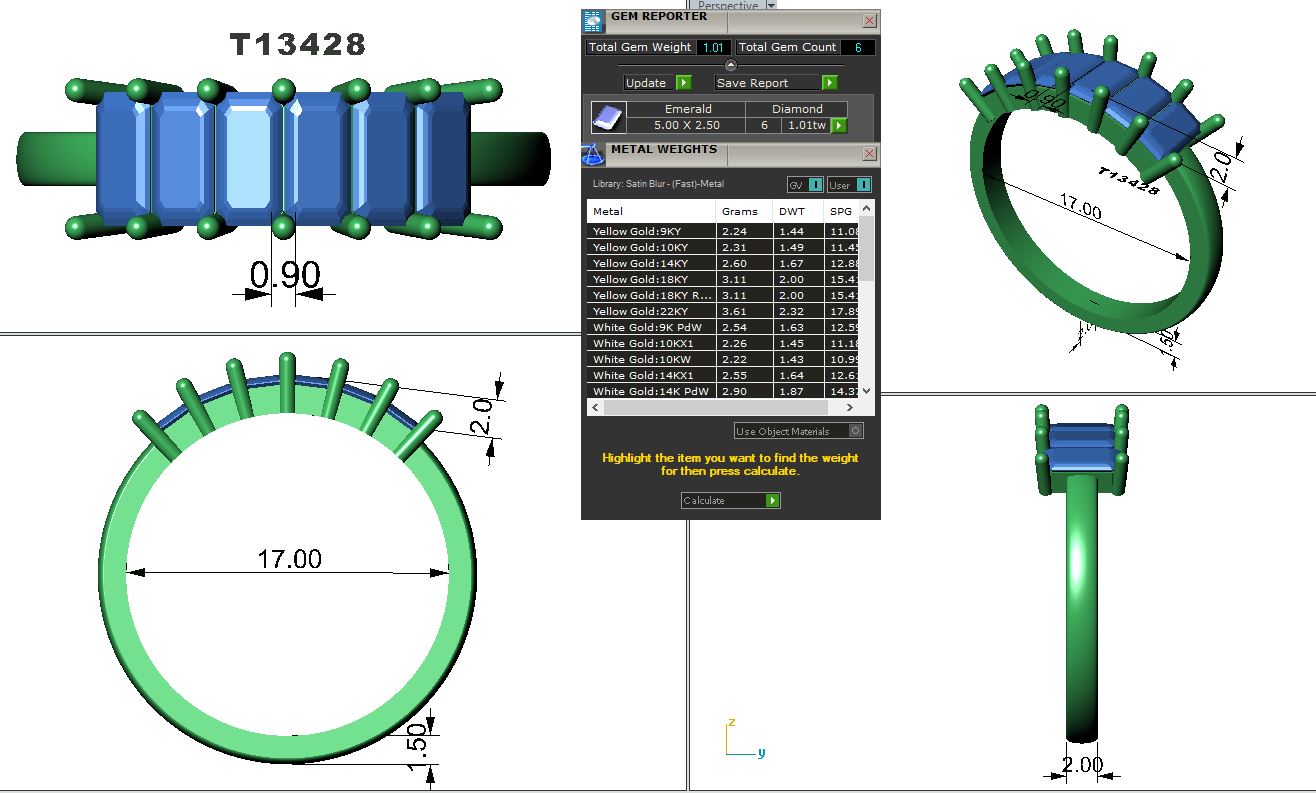Click the emerald gem thumbnail icon
This screenshot has width=1316, height=793.
608,117
